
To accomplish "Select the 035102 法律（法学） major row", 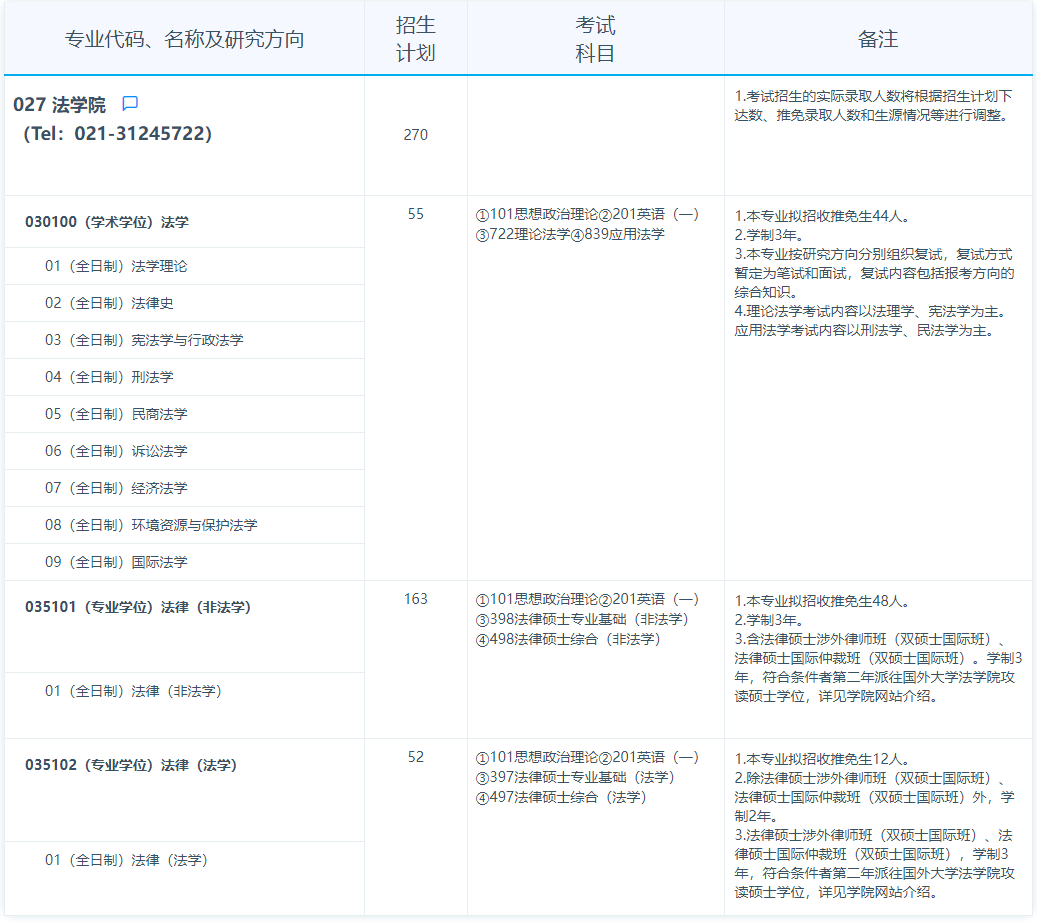I will [x=131, y=765].
